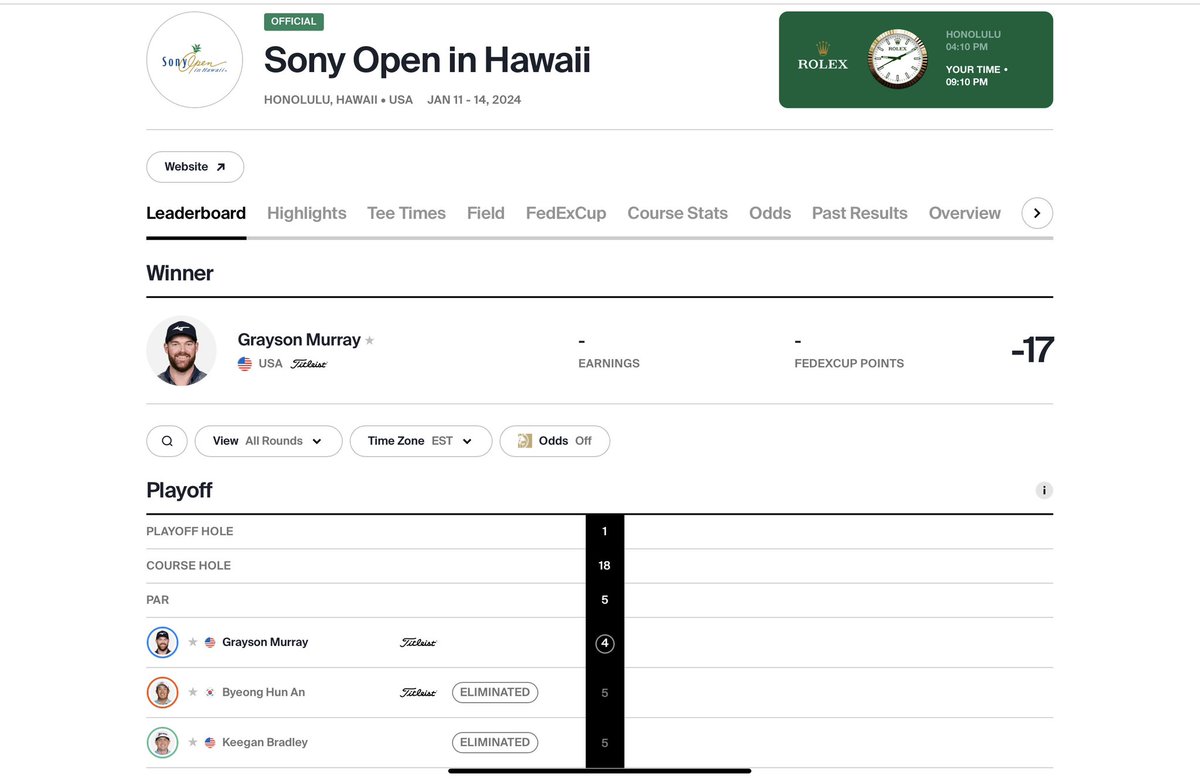This screenshot has height=780, width=1200.
Task: Toggle favorite star for Keegan Bradley
Action: 193,743
